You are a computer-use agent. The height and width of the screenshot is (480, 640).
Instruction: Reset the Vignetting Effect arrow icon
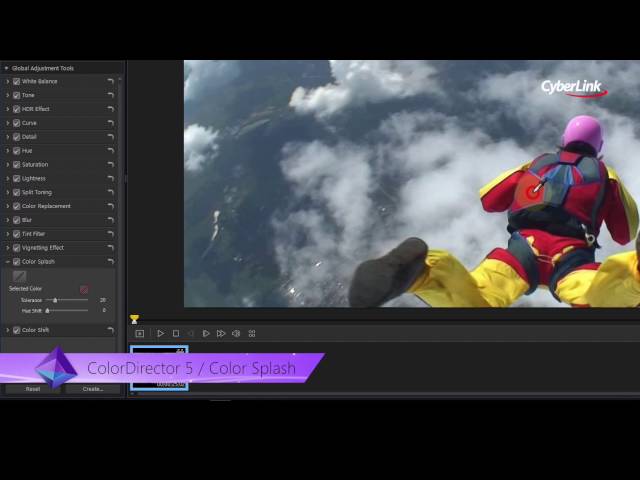110,248
